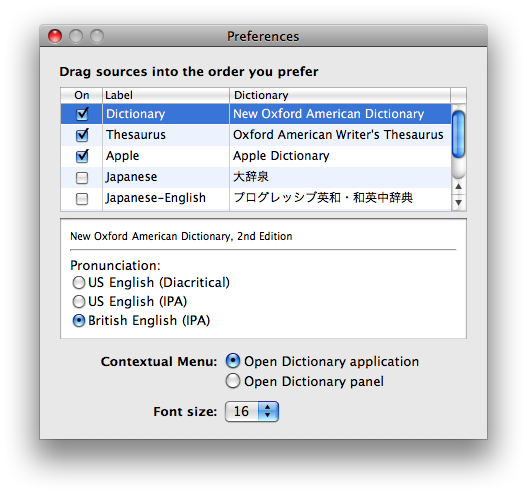Click the sources list scroll up arrow

point(458,187)
